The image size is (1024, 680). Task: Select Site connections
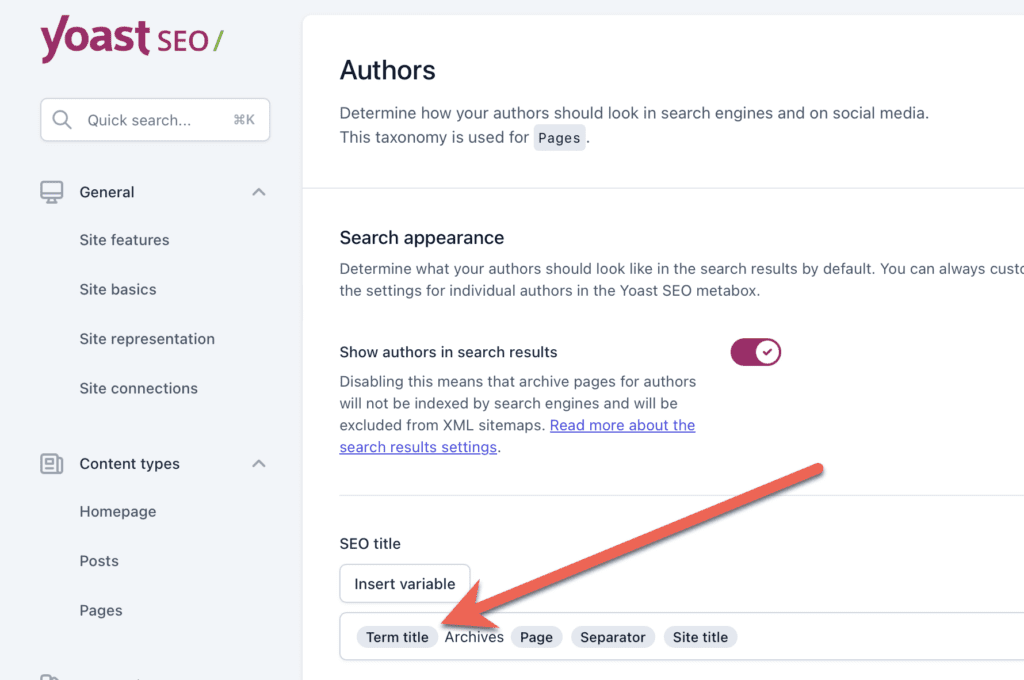click(138, 388)
